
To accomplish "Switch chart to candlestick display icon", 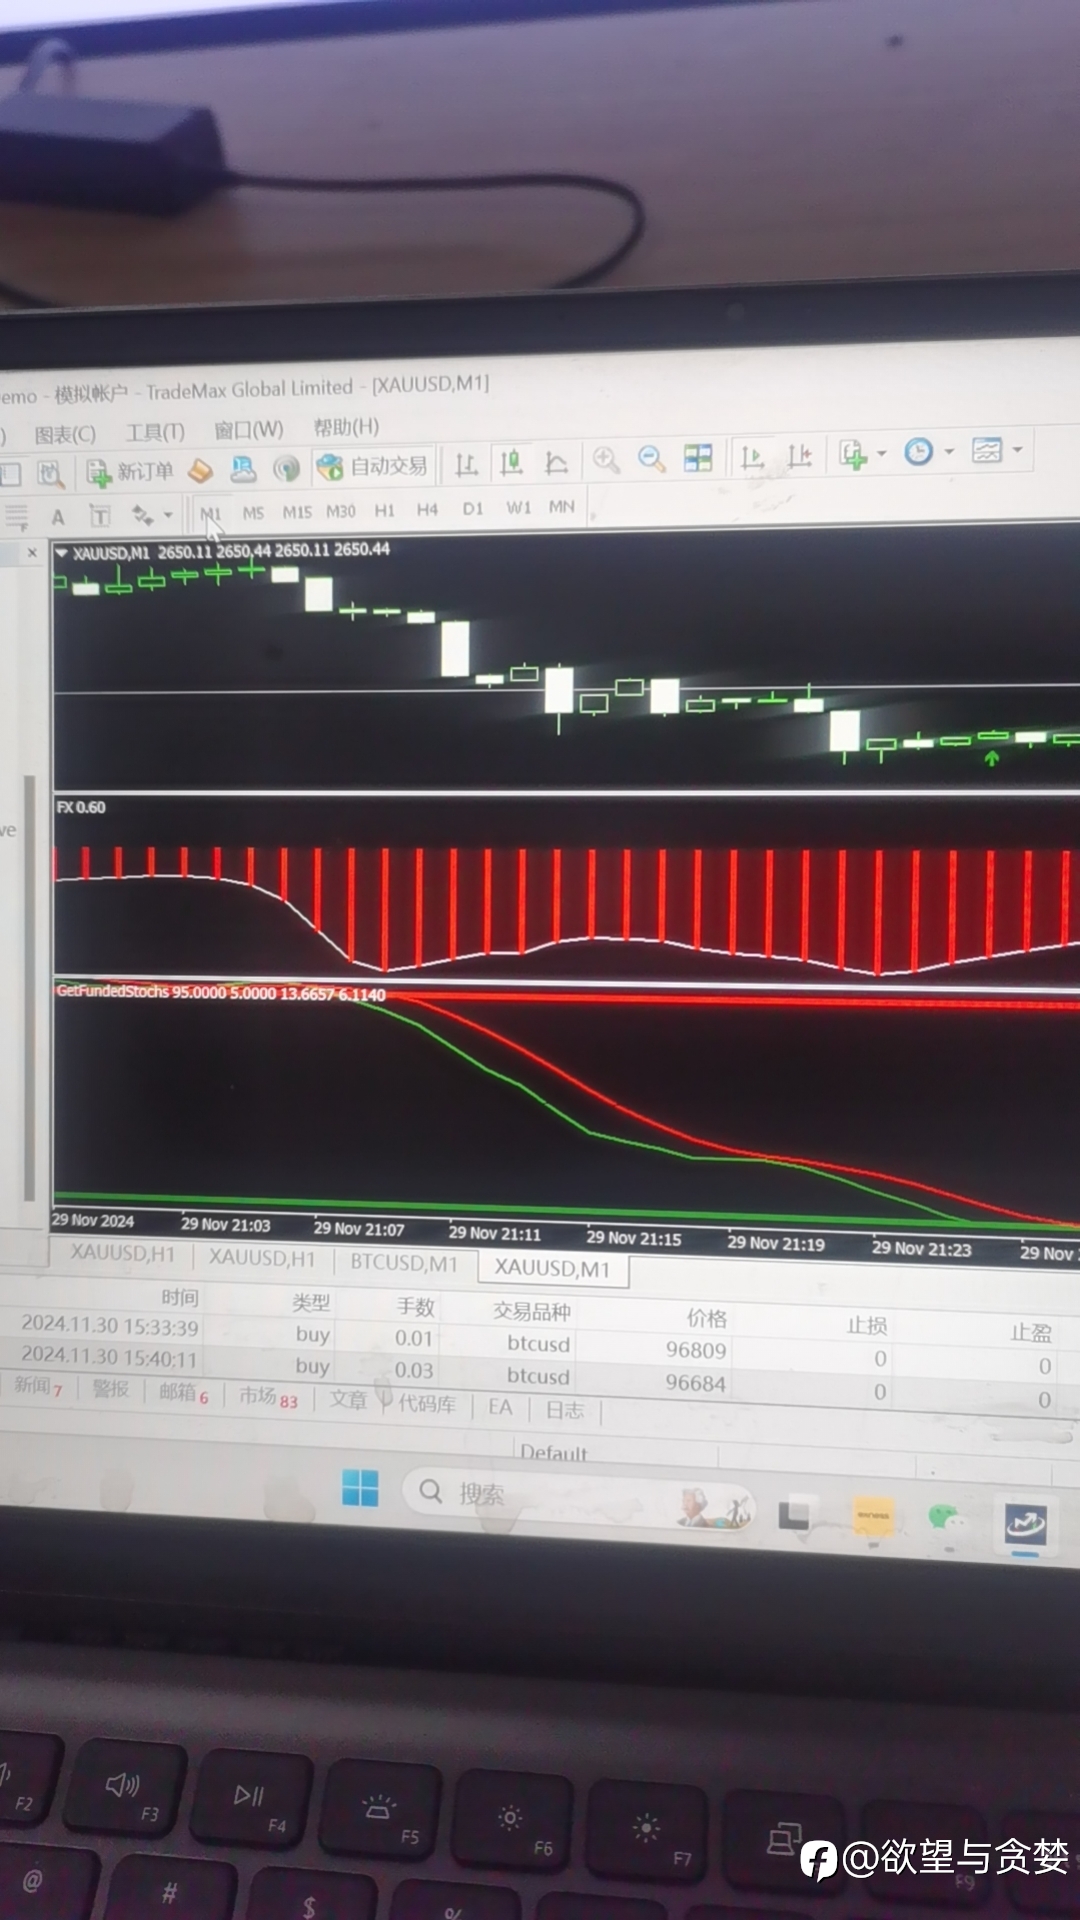I will pos(512,462).
